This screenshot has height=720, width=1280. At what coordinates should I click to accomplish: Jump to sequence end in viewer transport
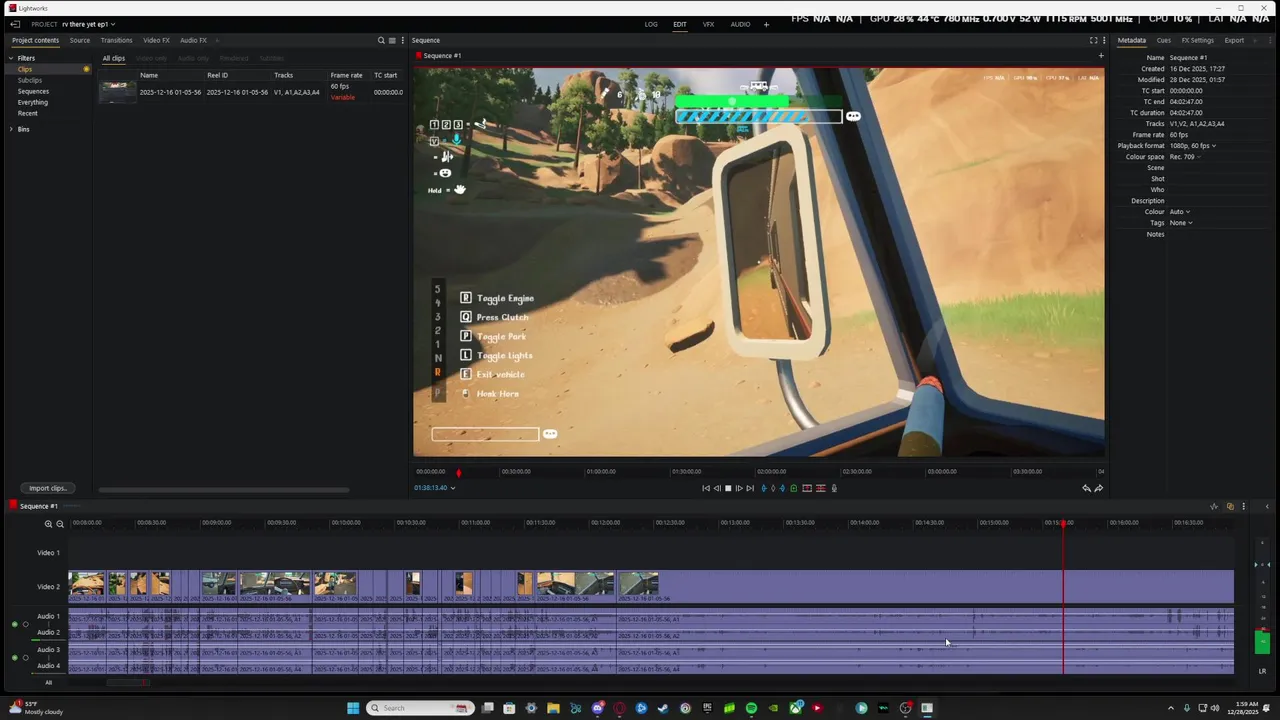pos(750,488)
